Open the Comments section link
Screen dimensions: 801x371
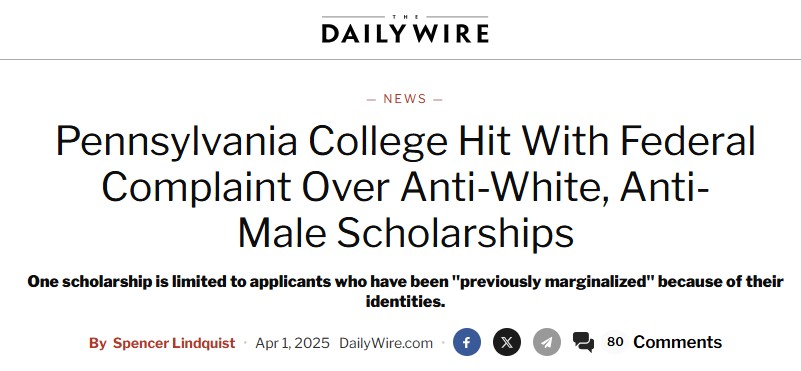[677, 342]
